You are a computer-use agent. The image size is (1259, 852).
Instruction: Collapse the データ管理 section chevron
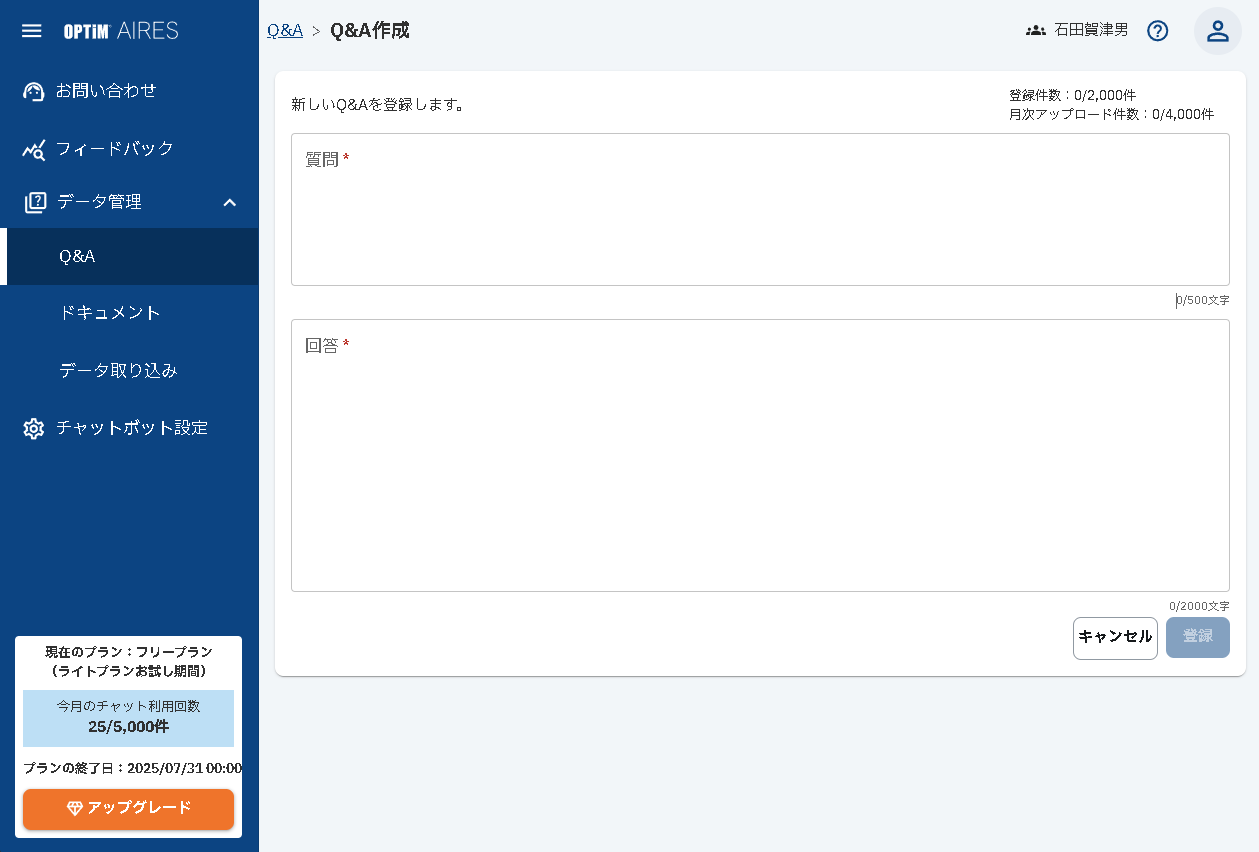(x=229, y=202)
